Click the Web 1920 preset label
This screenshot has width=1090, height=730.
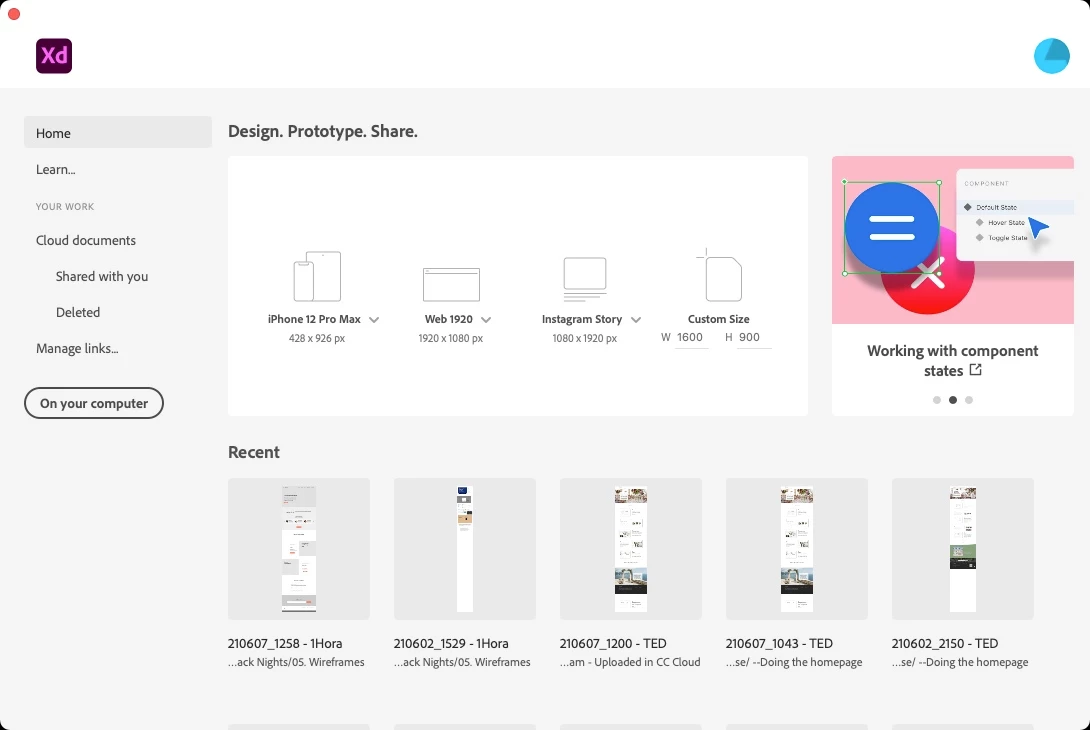click(448, 319)
